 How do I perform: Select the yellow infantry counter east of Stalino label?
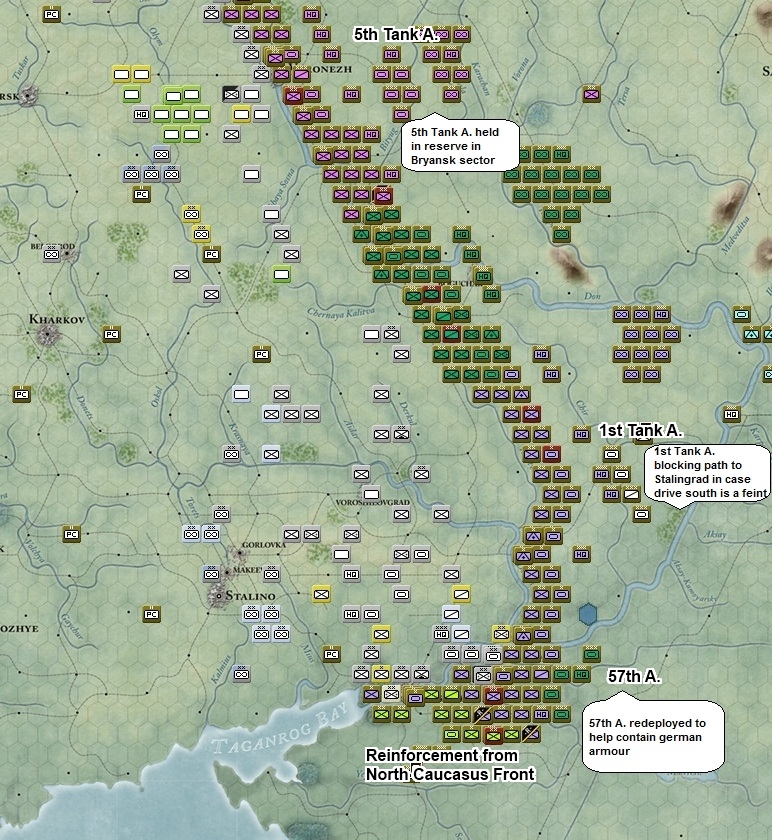321,594
